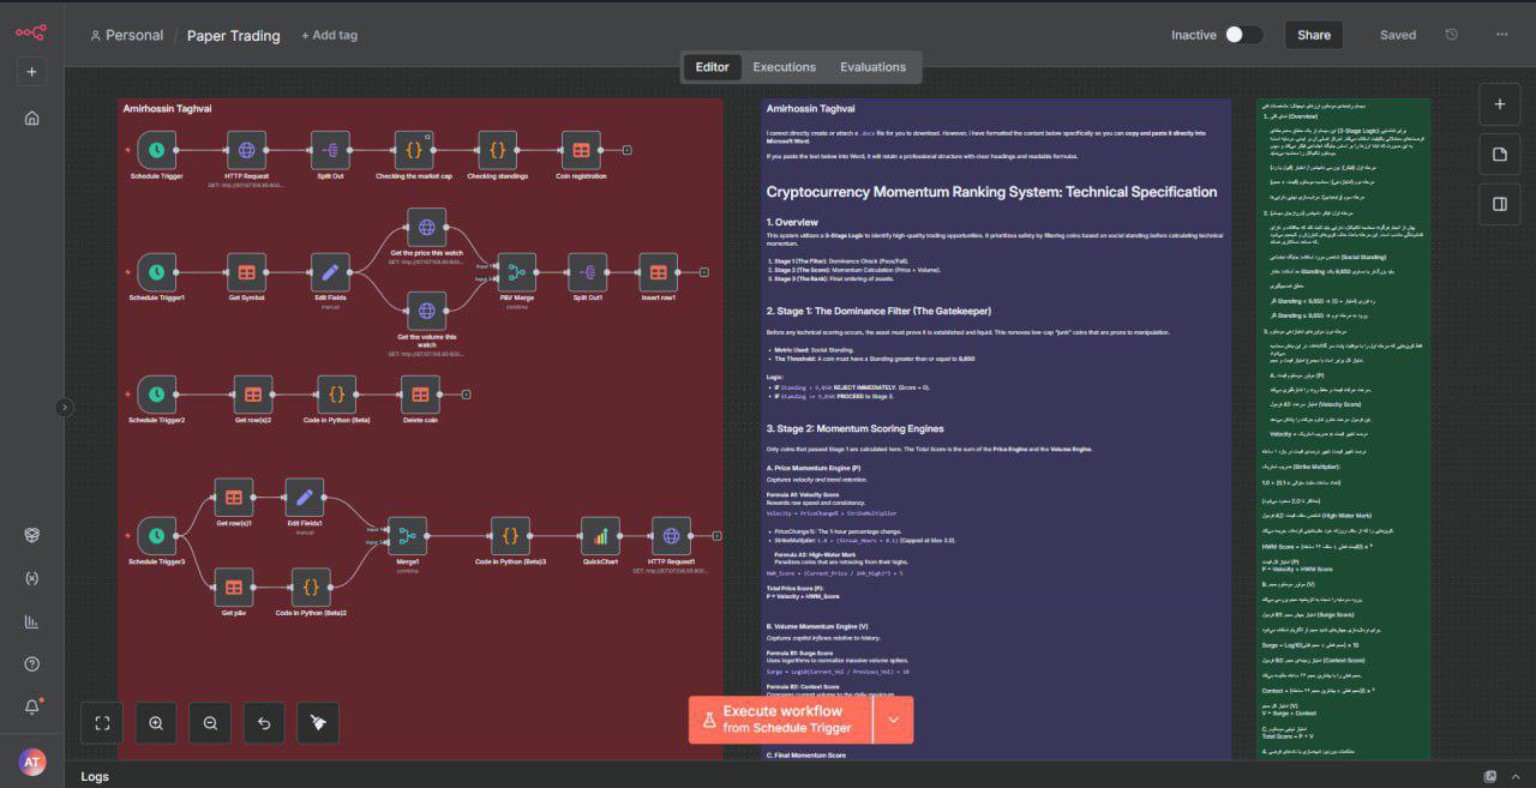Select the Coin registration table node
Viewport: 1536px width, 788px height.
click(581, 150)
